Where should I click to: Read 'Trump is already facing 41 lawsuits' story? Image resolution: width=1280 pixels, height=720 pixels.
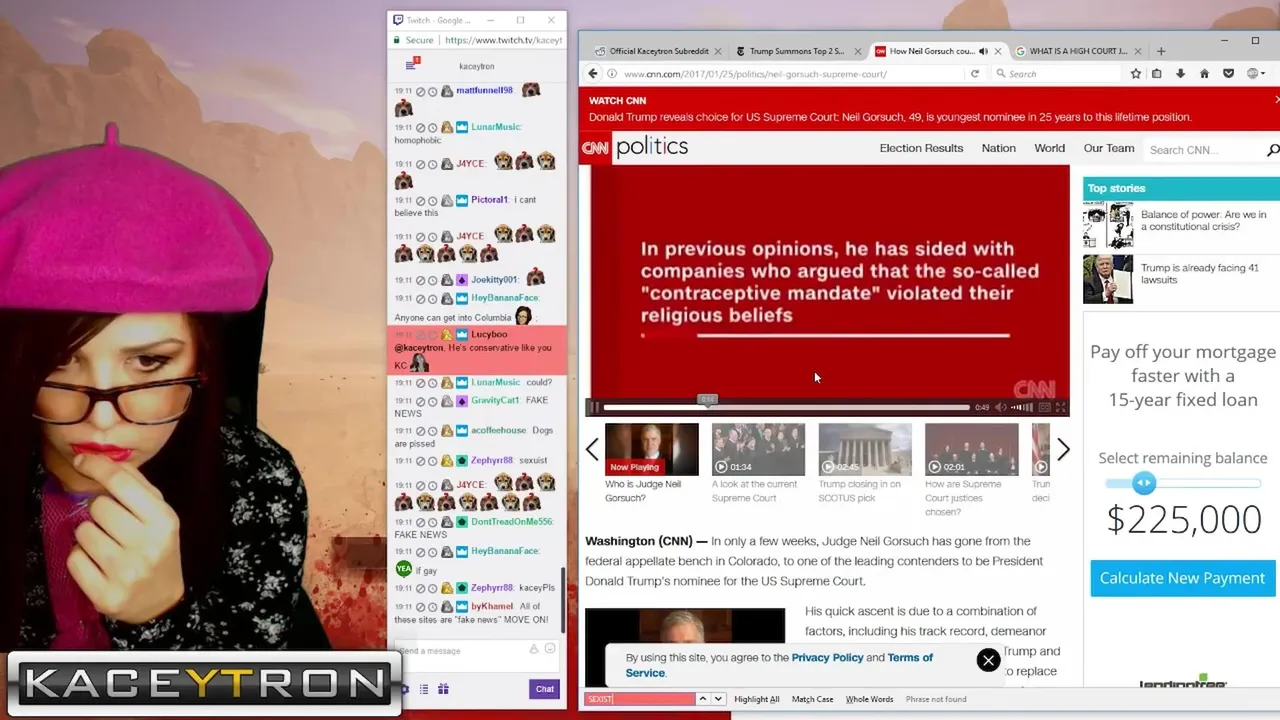pyautogui.click(x=1199, y=274)
